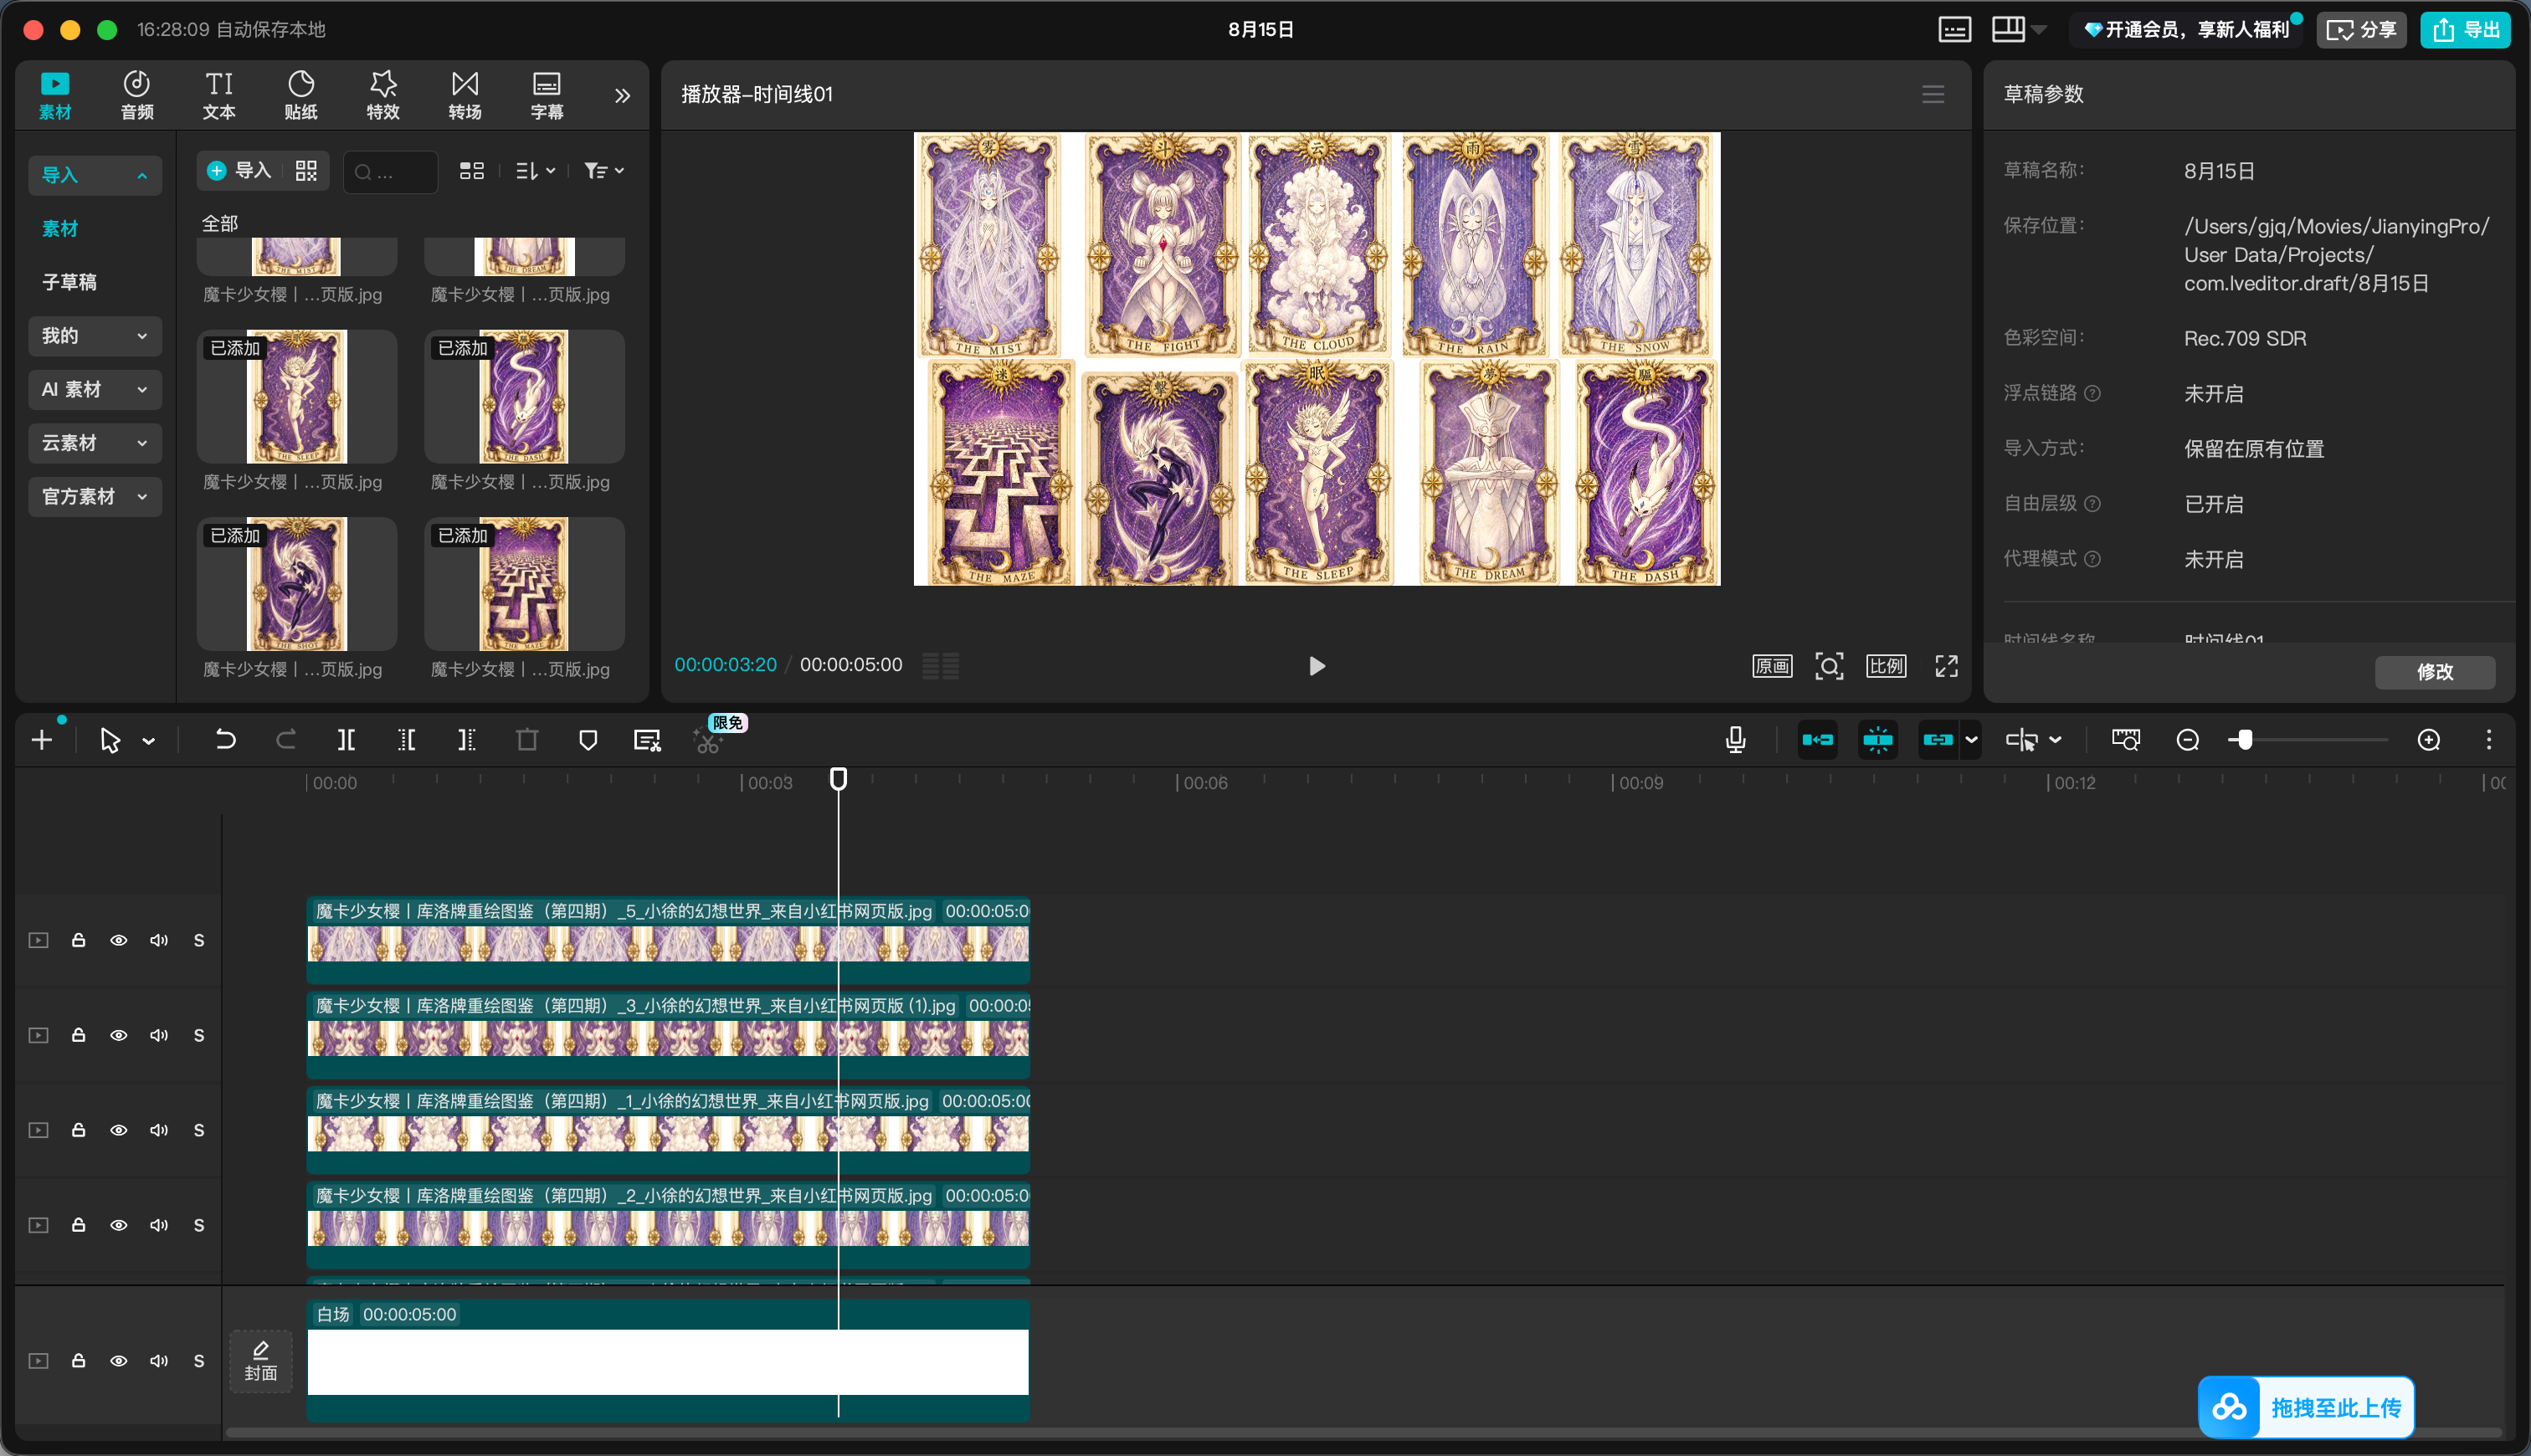Open the selection tool mode dropdown arrow
The image size is (2531, 1456).
(149, 741)
